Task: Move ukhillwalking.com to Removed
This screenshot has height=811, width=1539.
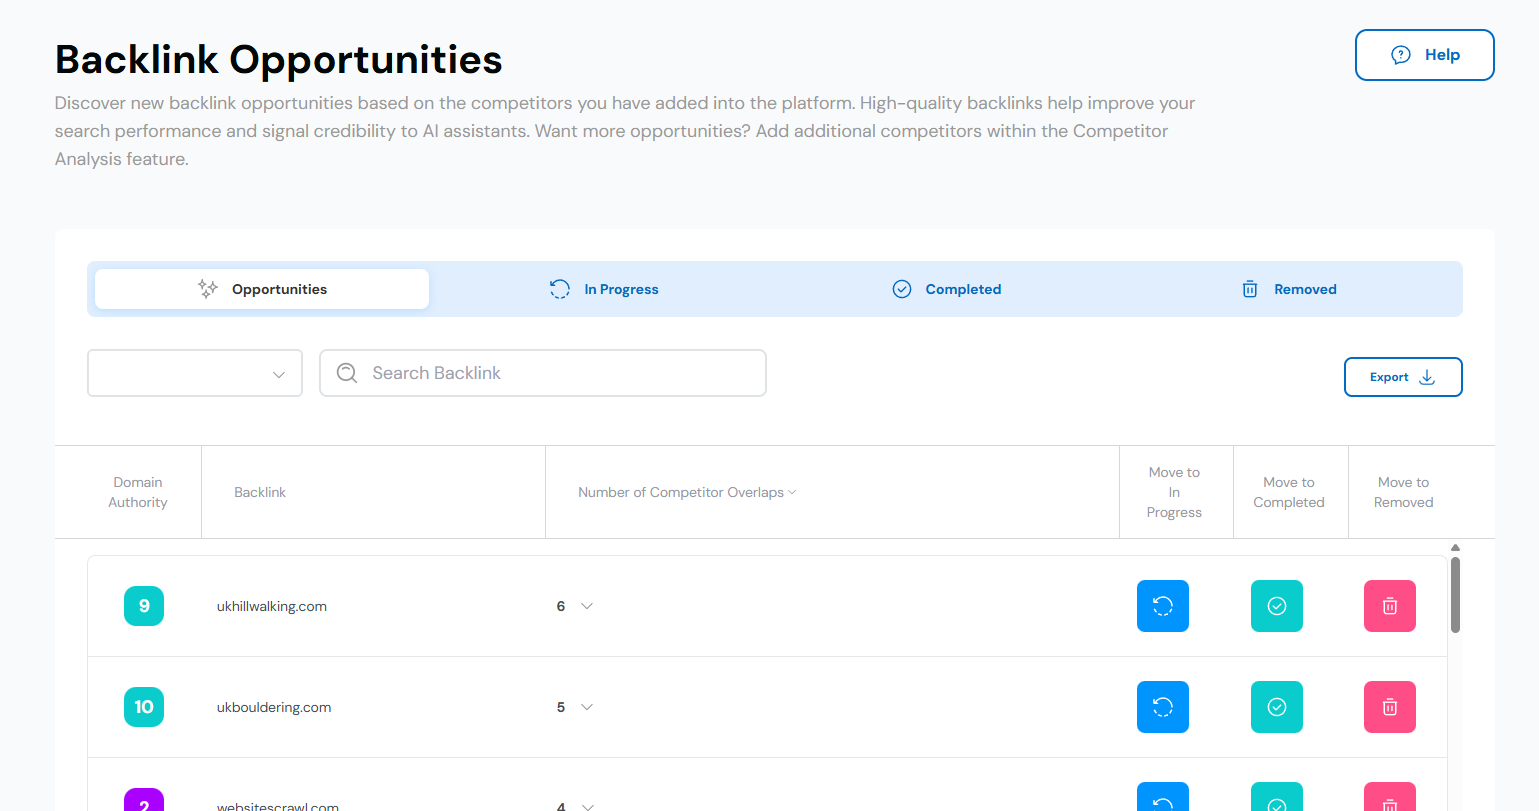Action: click(x=1390, y=606)
